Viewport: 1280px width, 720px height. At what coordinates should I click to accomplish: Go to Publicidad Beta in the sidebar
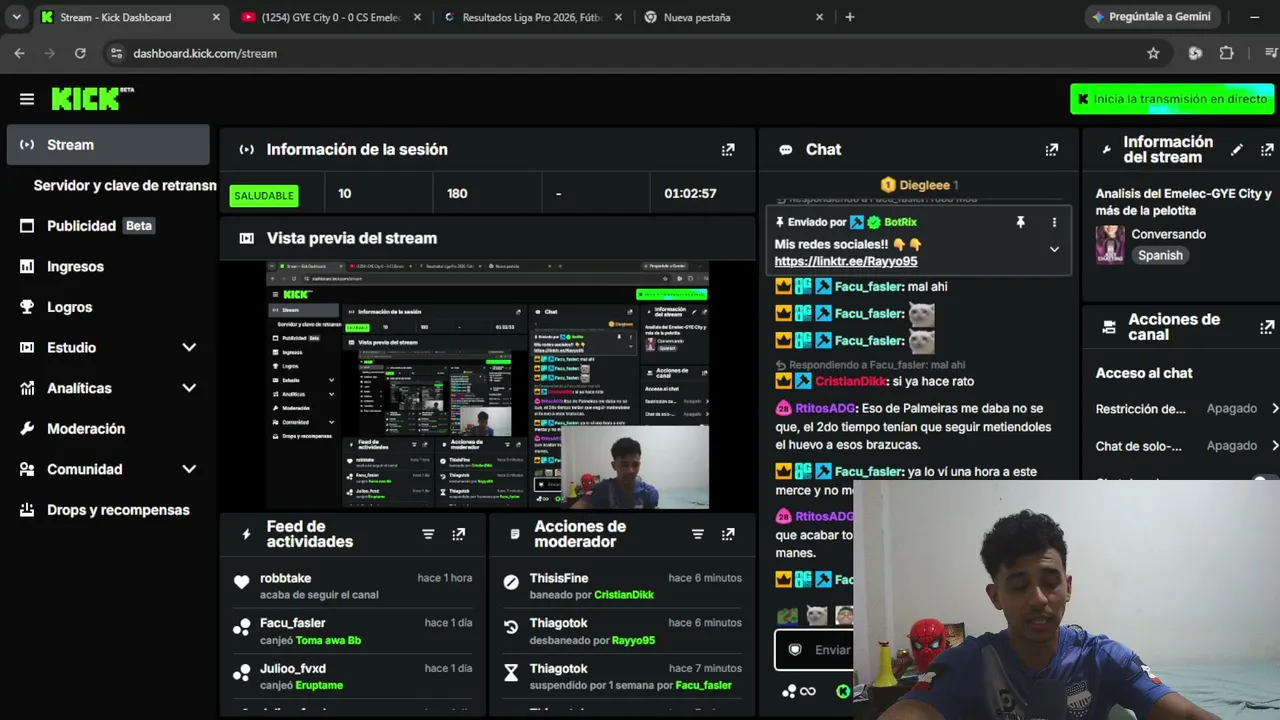(108, 226)
